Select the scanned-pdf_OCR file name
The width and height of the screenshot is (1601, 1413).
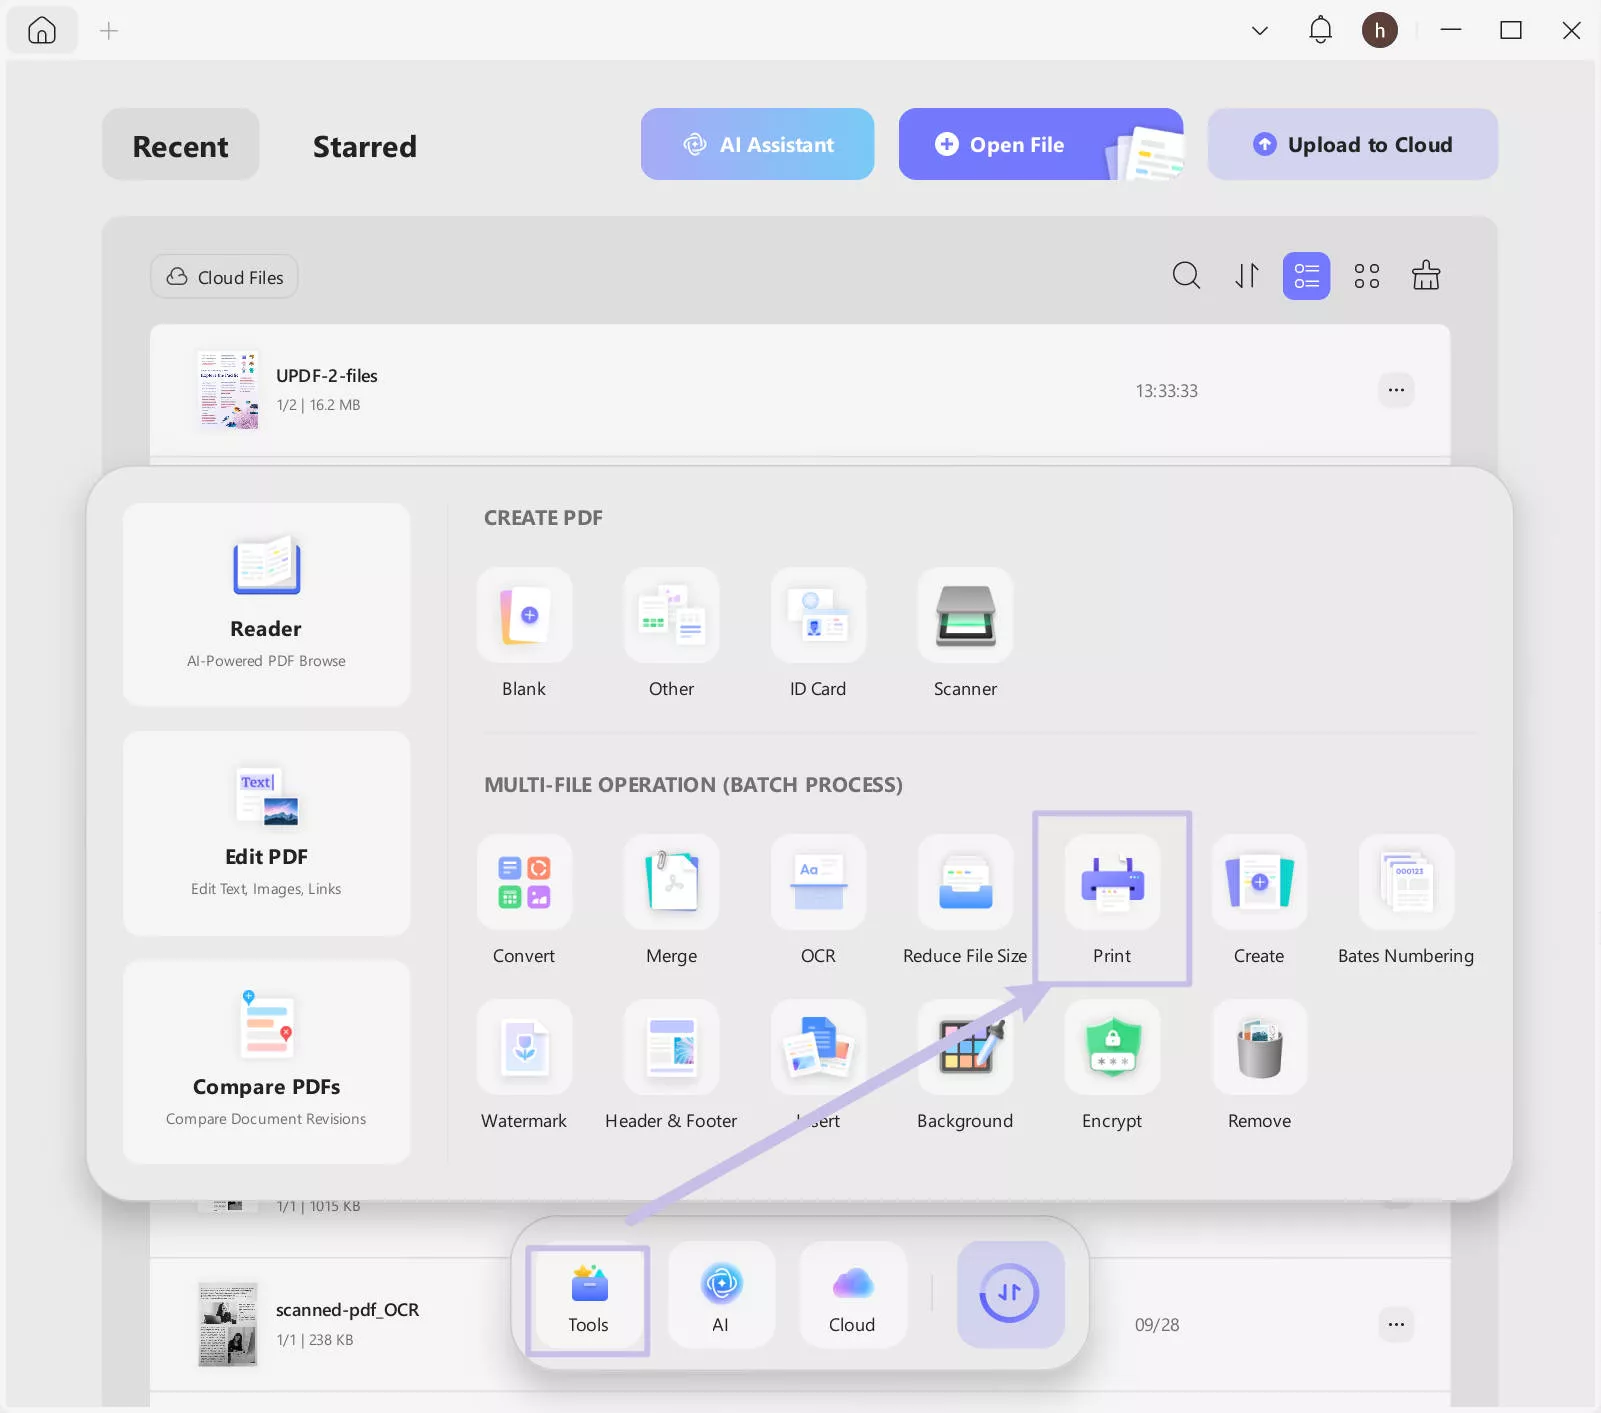pos(348,1310)
